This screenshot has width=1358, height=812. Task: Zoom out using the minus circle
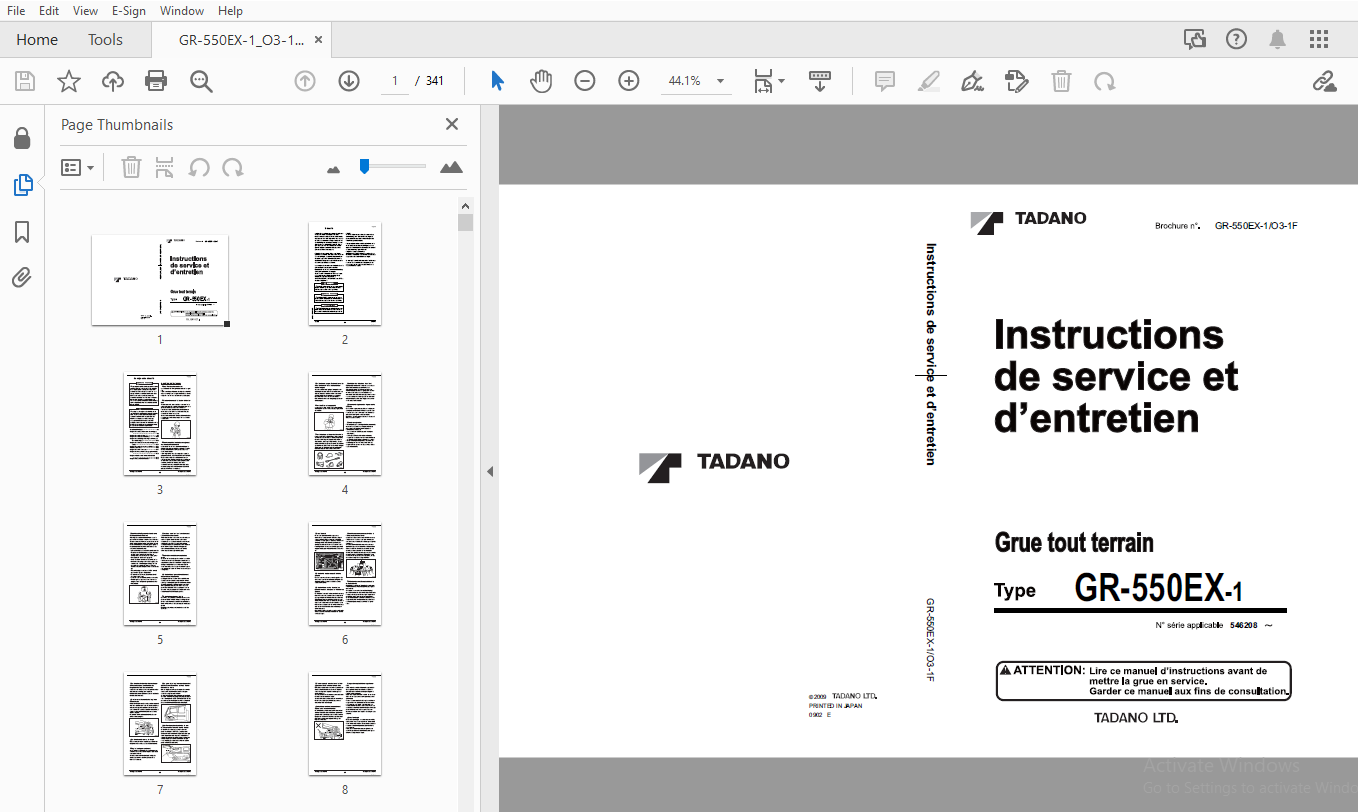click(x=585, y=81)
